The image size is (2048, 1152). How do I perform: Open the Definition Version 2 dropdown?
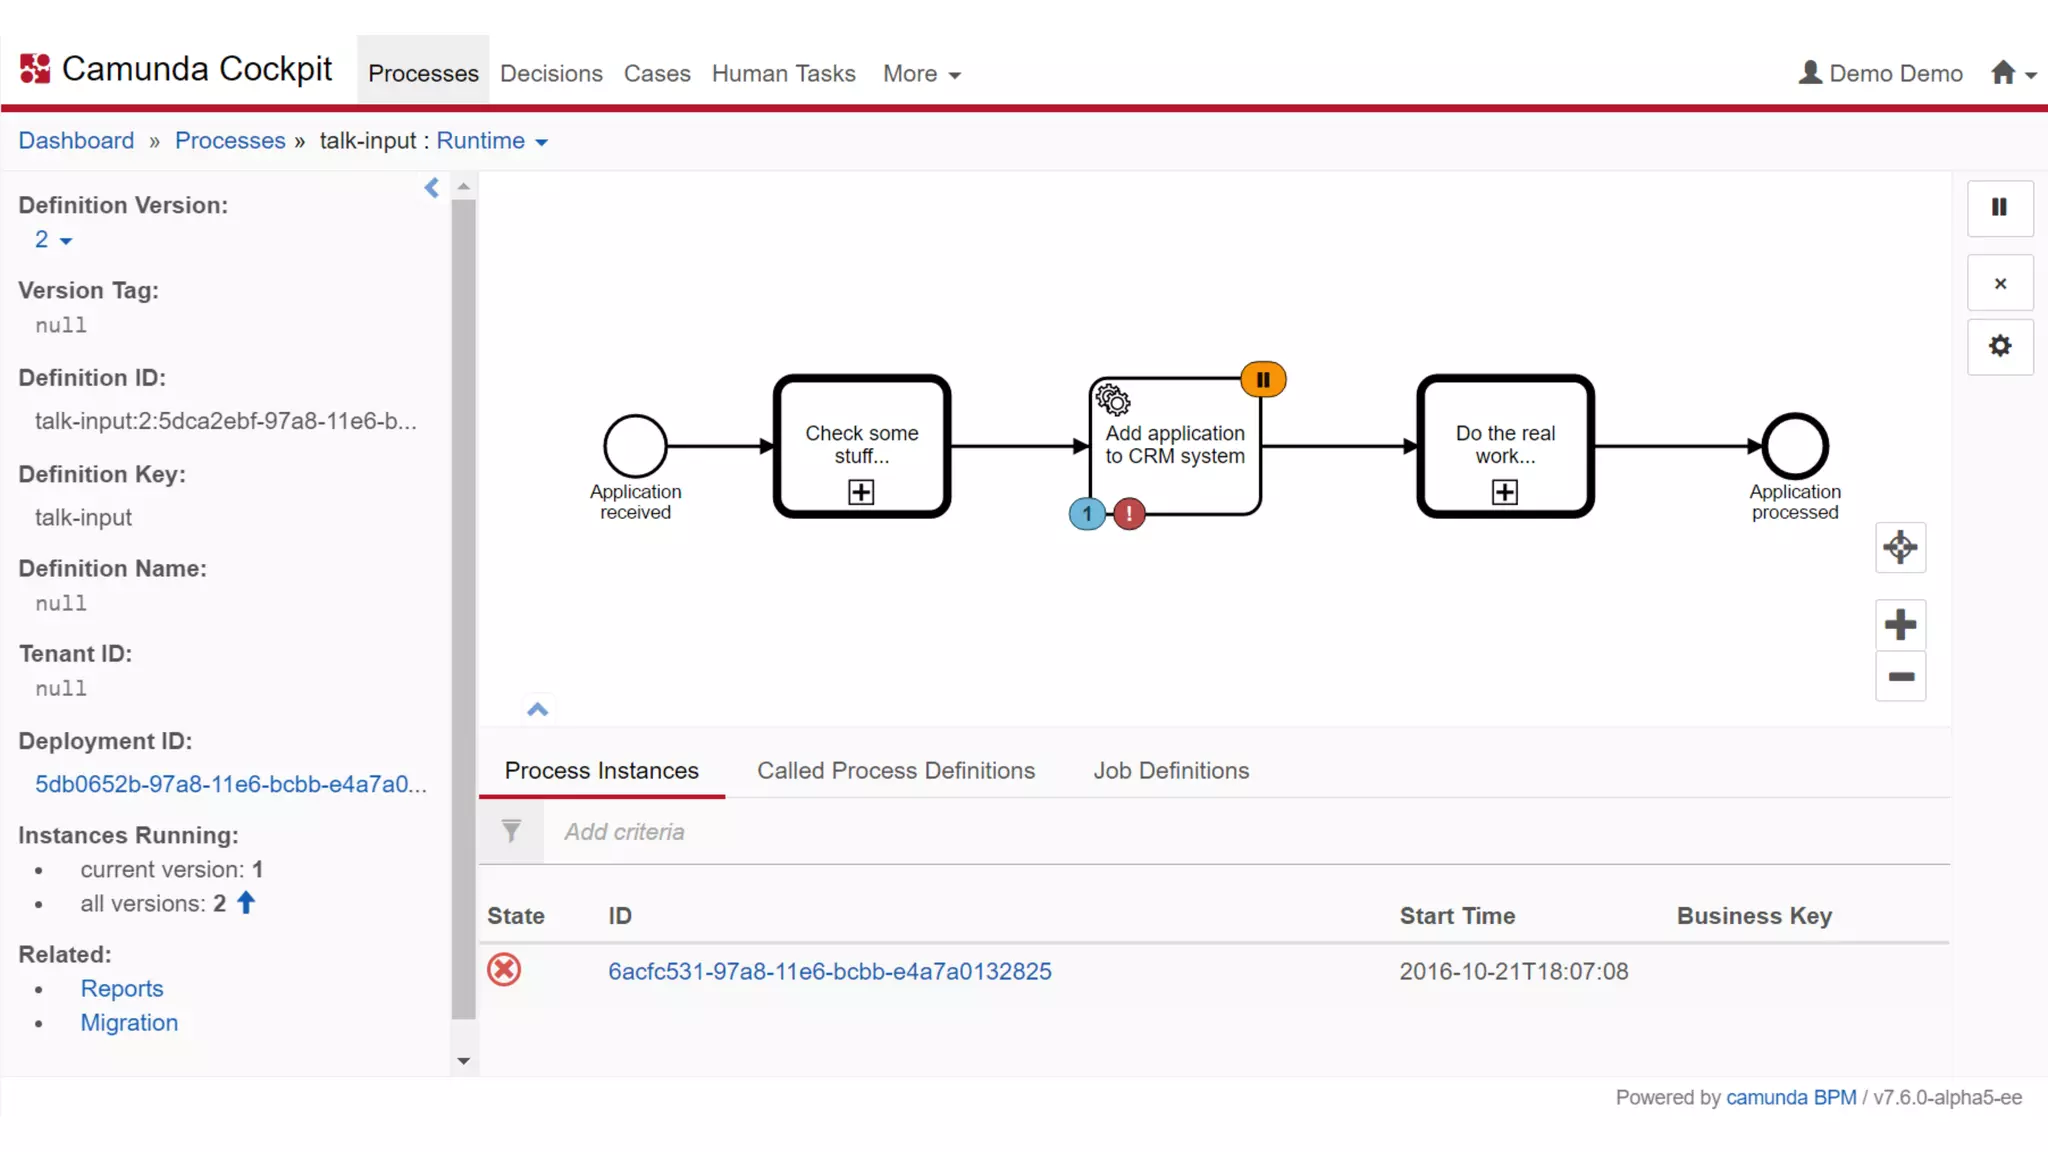53,240
